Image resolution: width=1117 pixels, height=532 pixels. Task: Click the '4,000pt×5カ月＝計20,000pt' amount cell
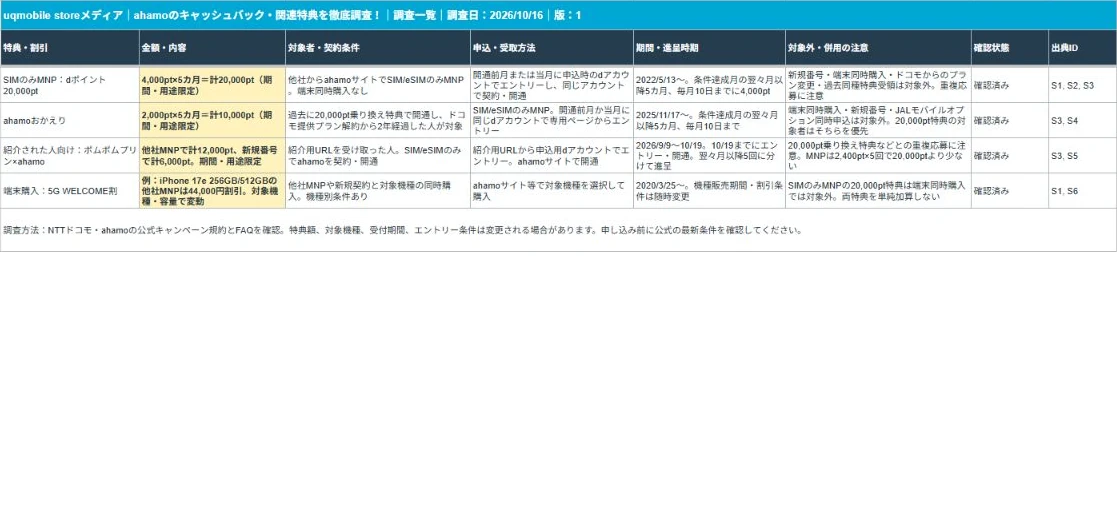click(x=212, y=85)
